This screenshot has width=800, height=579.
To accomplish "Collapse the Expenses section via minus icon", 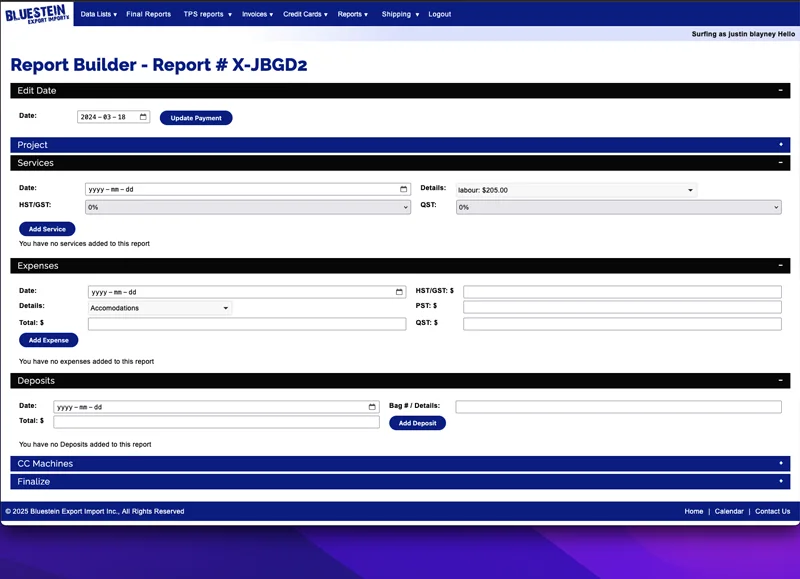I will point(780,265).
